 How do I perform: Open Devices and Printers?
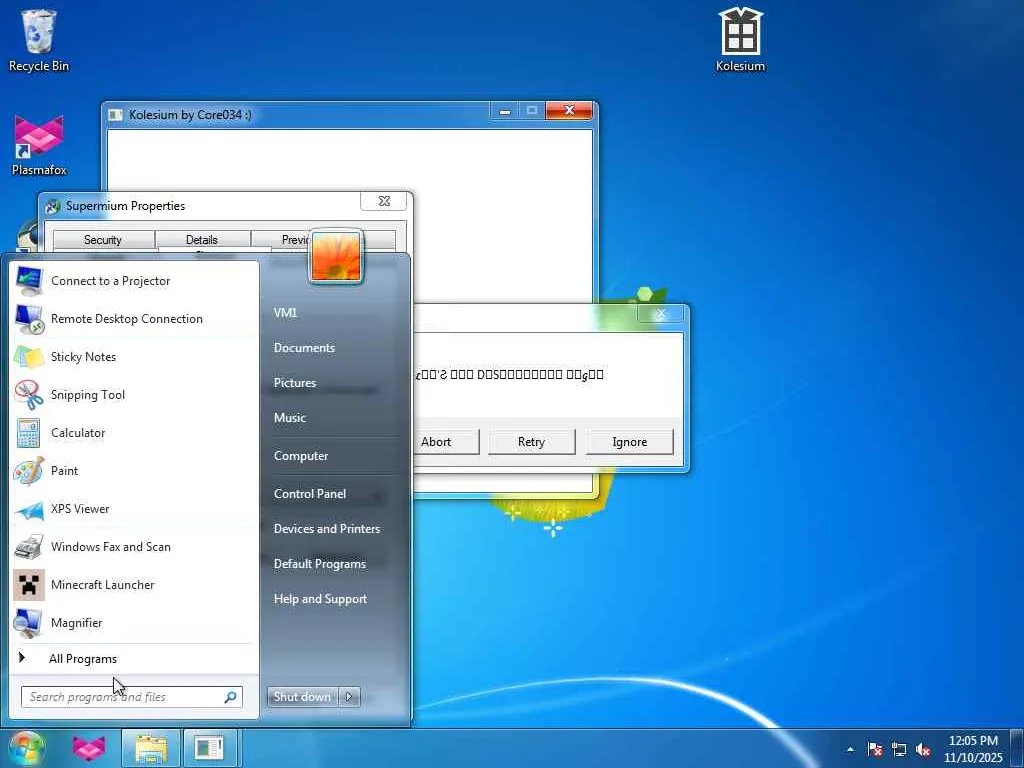(x=327, y=529)
